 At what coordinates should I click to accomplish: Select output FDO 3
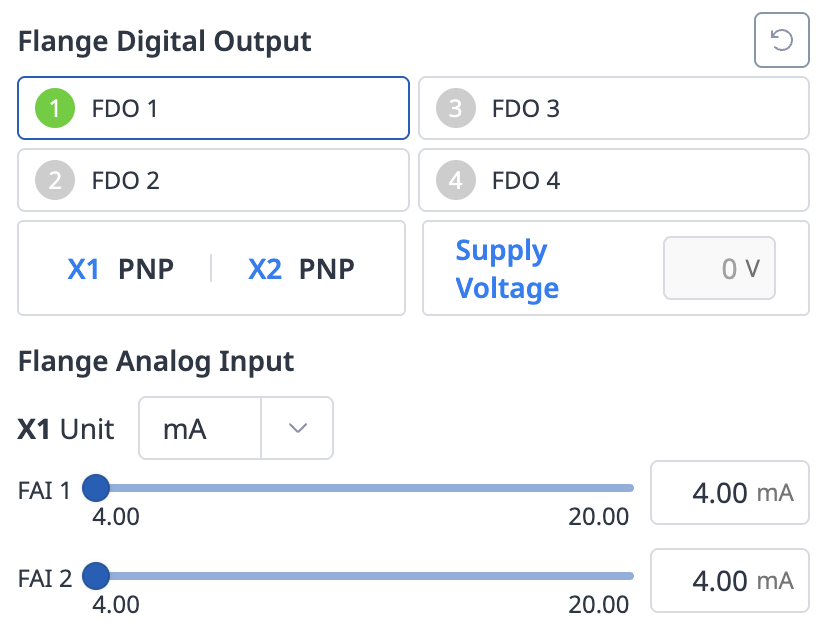pos(614,108)
